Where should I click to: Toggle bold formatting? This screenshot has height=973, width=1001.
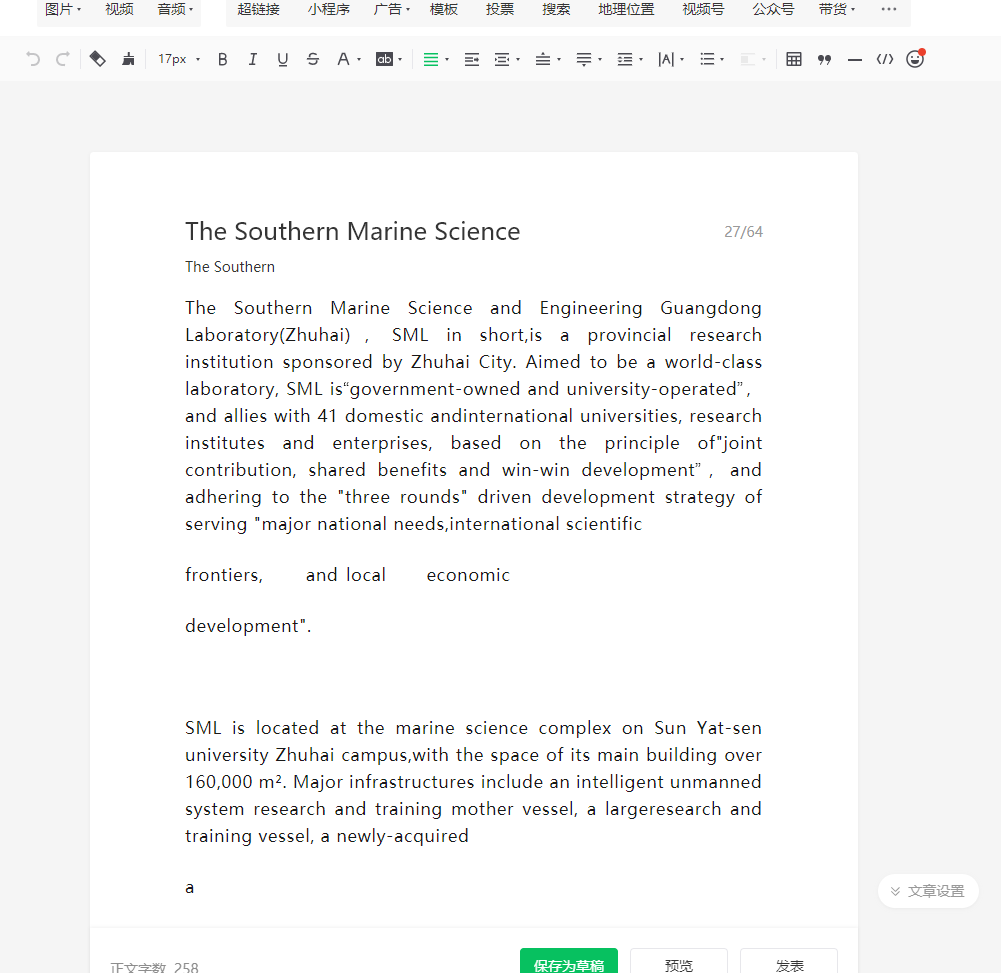pyautogui.click(x=222, y=59)
